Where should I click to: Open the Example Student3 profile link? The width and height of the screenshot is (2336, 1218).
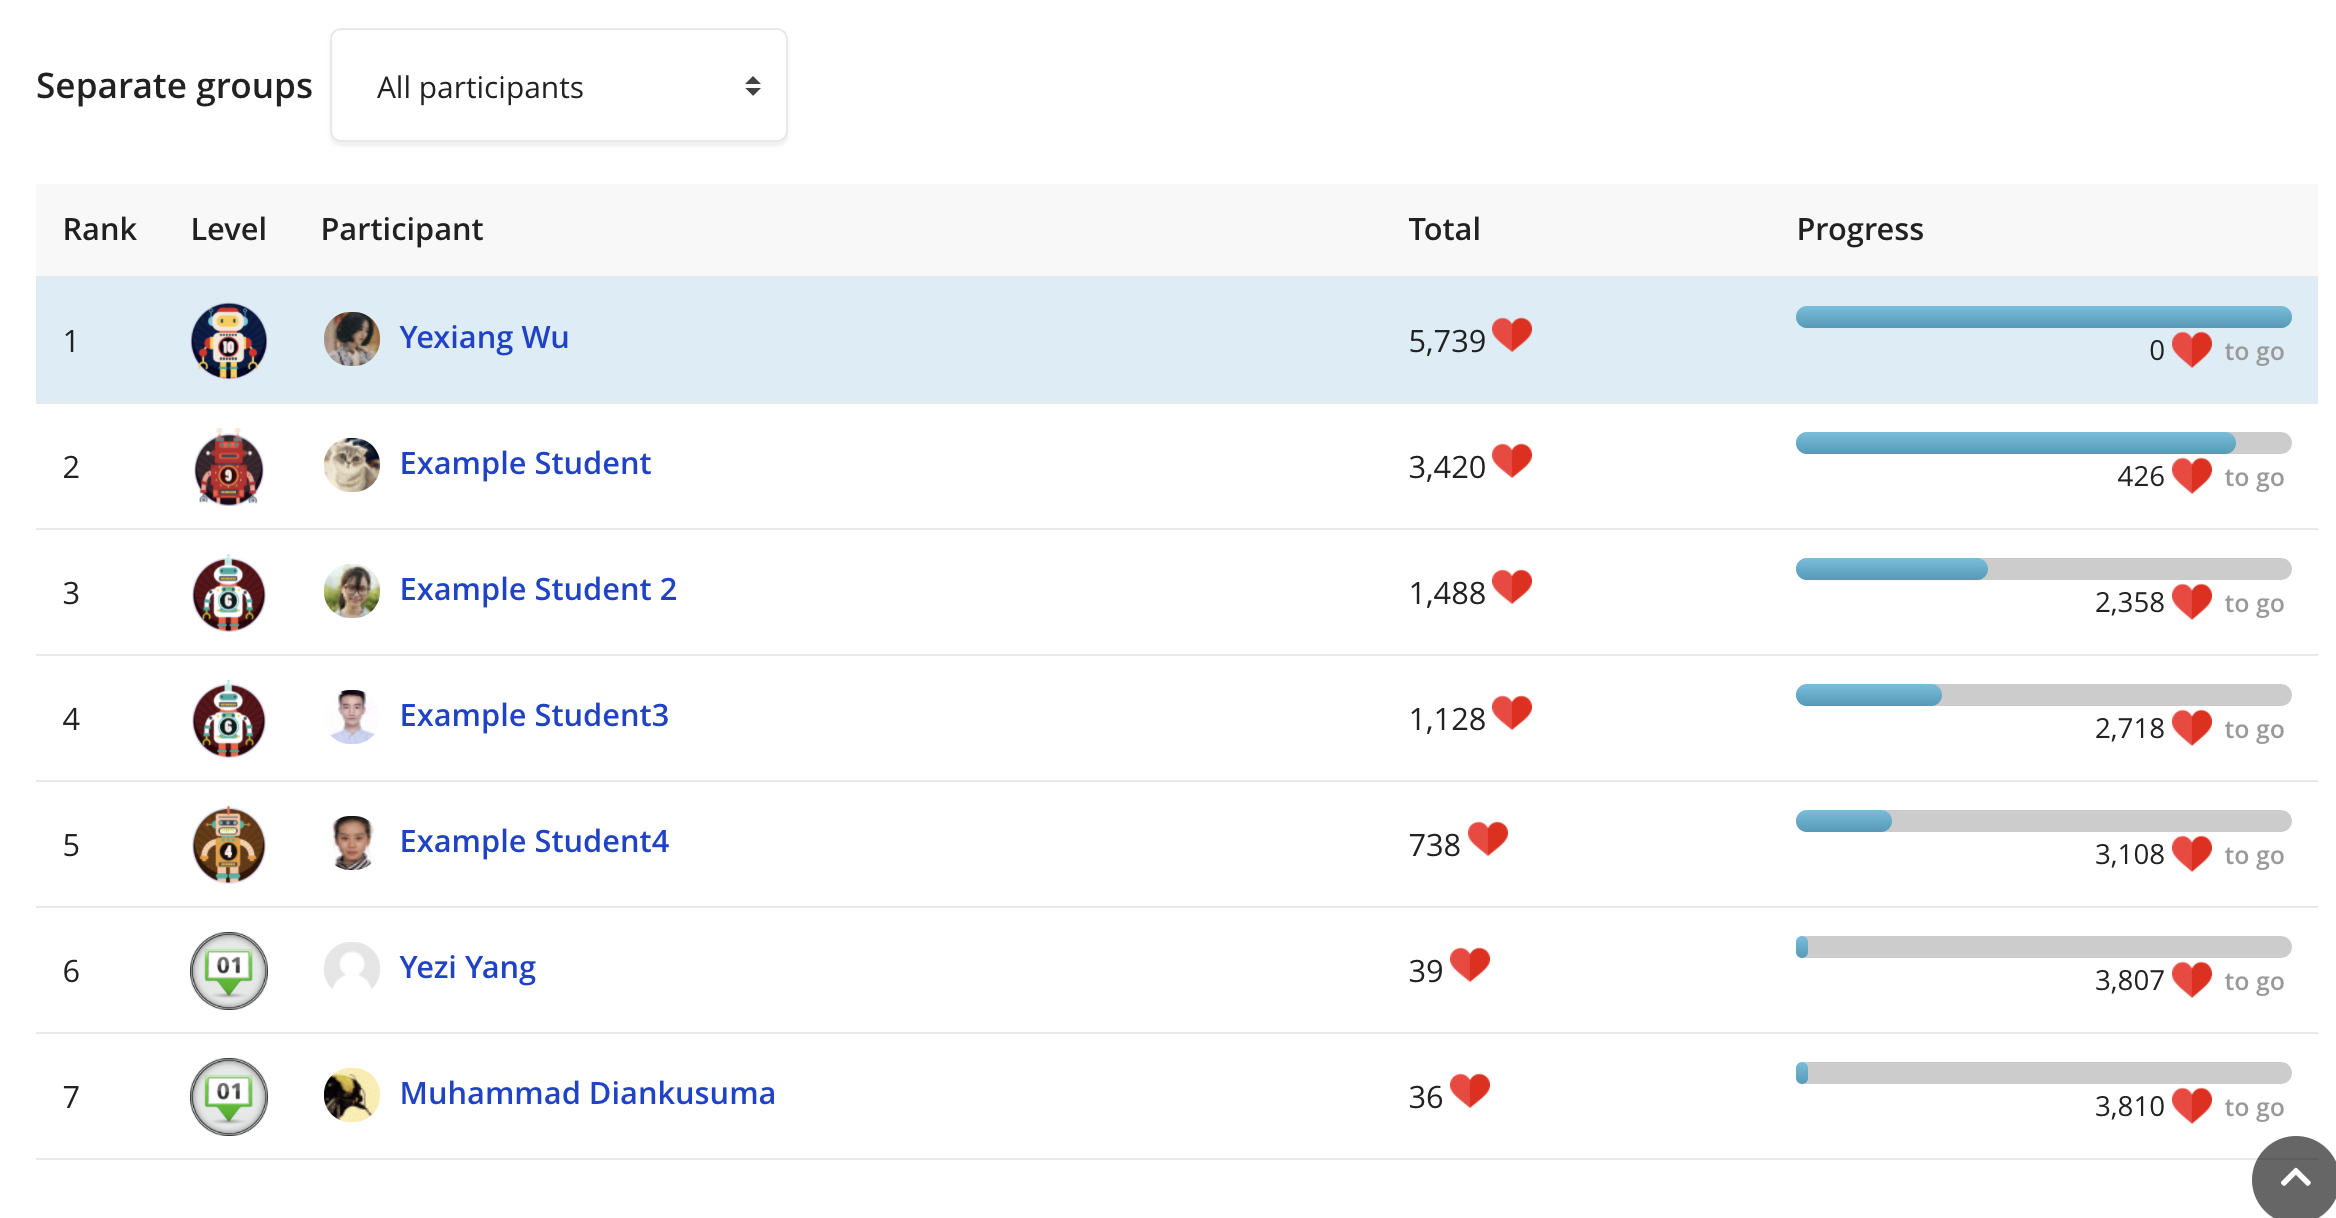coord(534,715)
